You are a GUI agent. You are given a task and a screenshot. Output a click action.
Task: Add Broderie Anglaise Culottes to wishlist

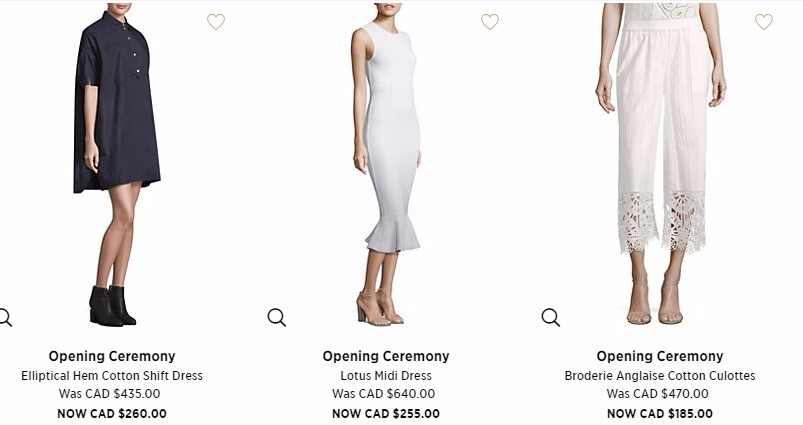point(764,22)
